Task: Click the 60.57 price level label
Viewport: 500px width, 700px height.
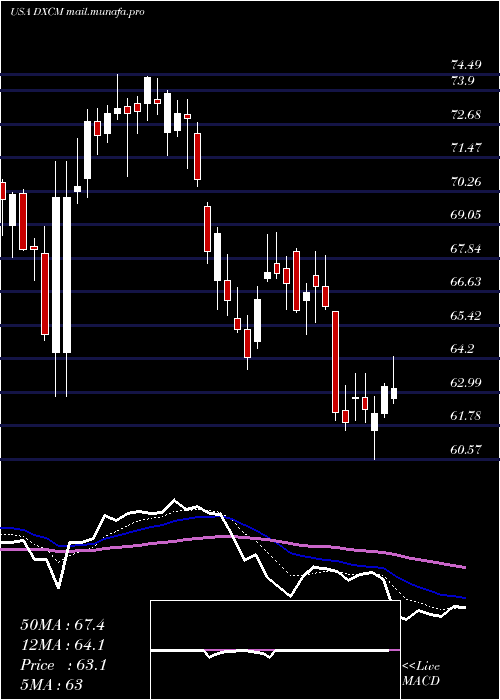Action: 466,450
